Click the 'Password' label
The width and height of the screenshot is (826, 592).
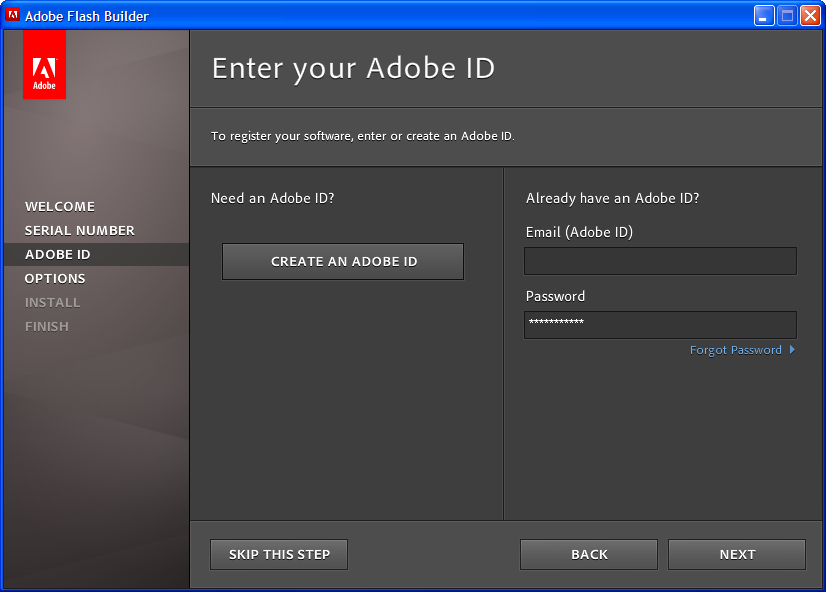tap(555, 297)
